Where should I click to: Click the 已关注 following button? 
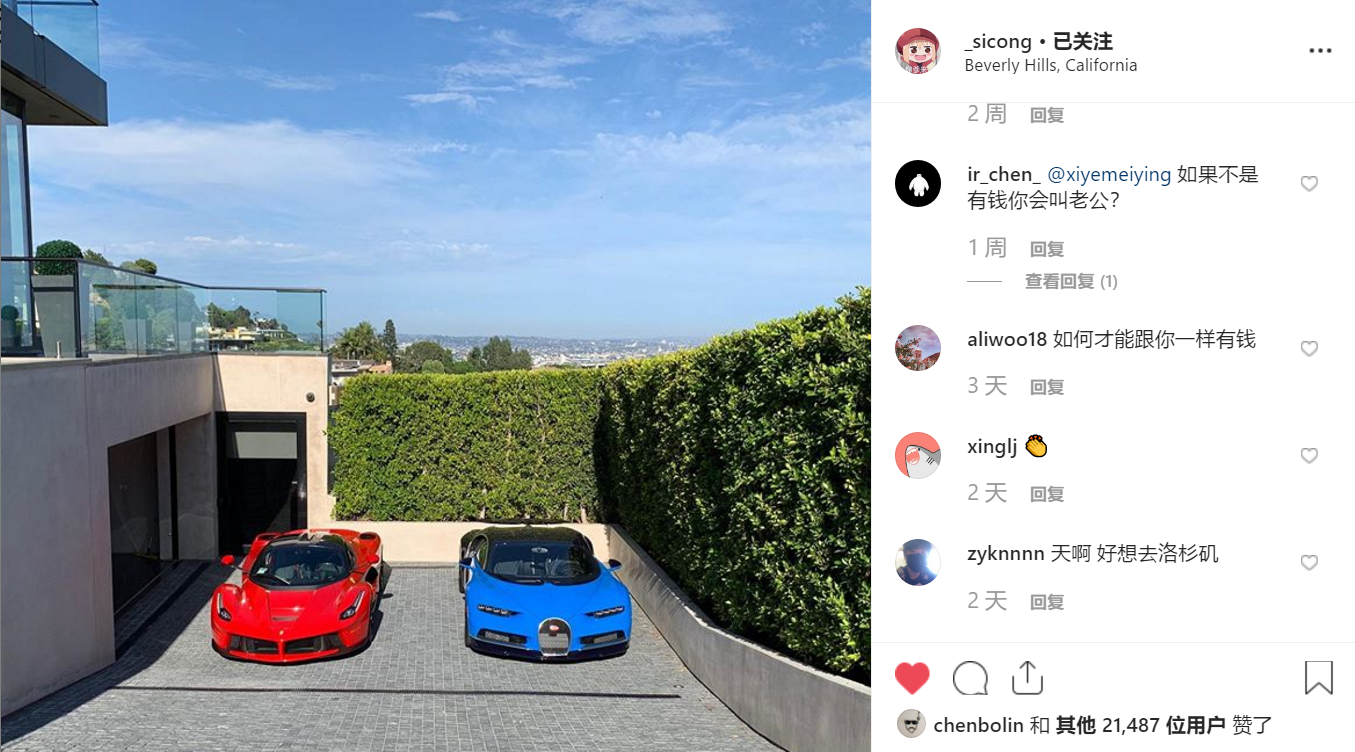click(1083, 41)
